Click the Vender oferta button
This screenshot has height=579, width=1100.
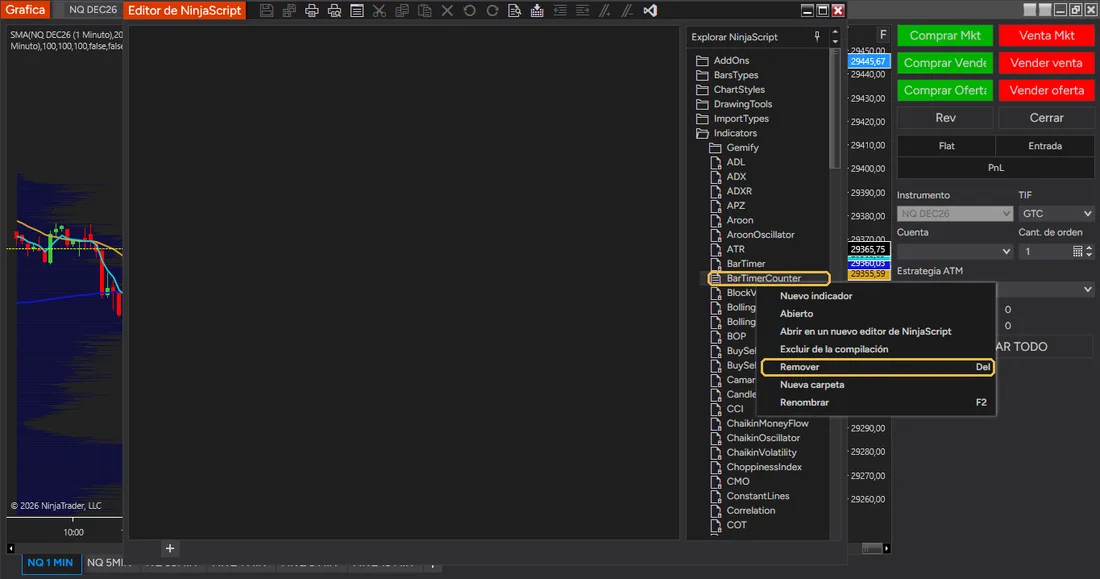click(1047, 90)
